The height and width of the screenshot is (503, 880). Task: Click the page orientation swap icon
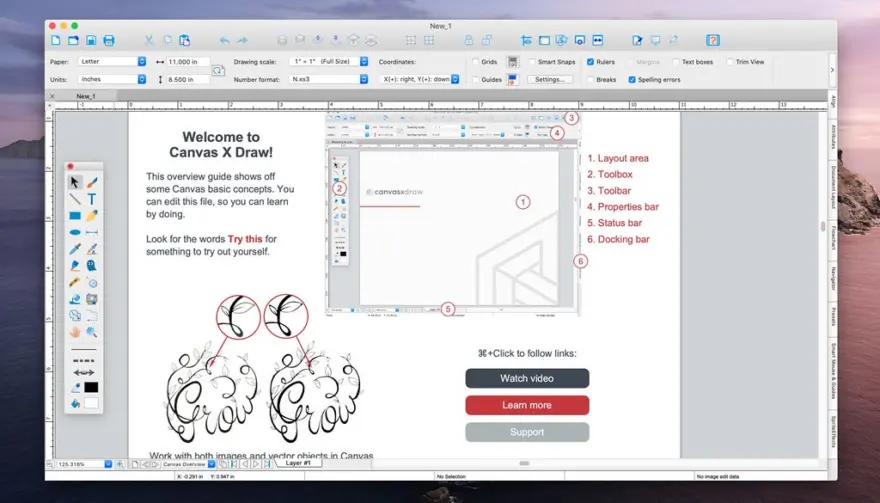pyautogui.click(x=218, y=71)
